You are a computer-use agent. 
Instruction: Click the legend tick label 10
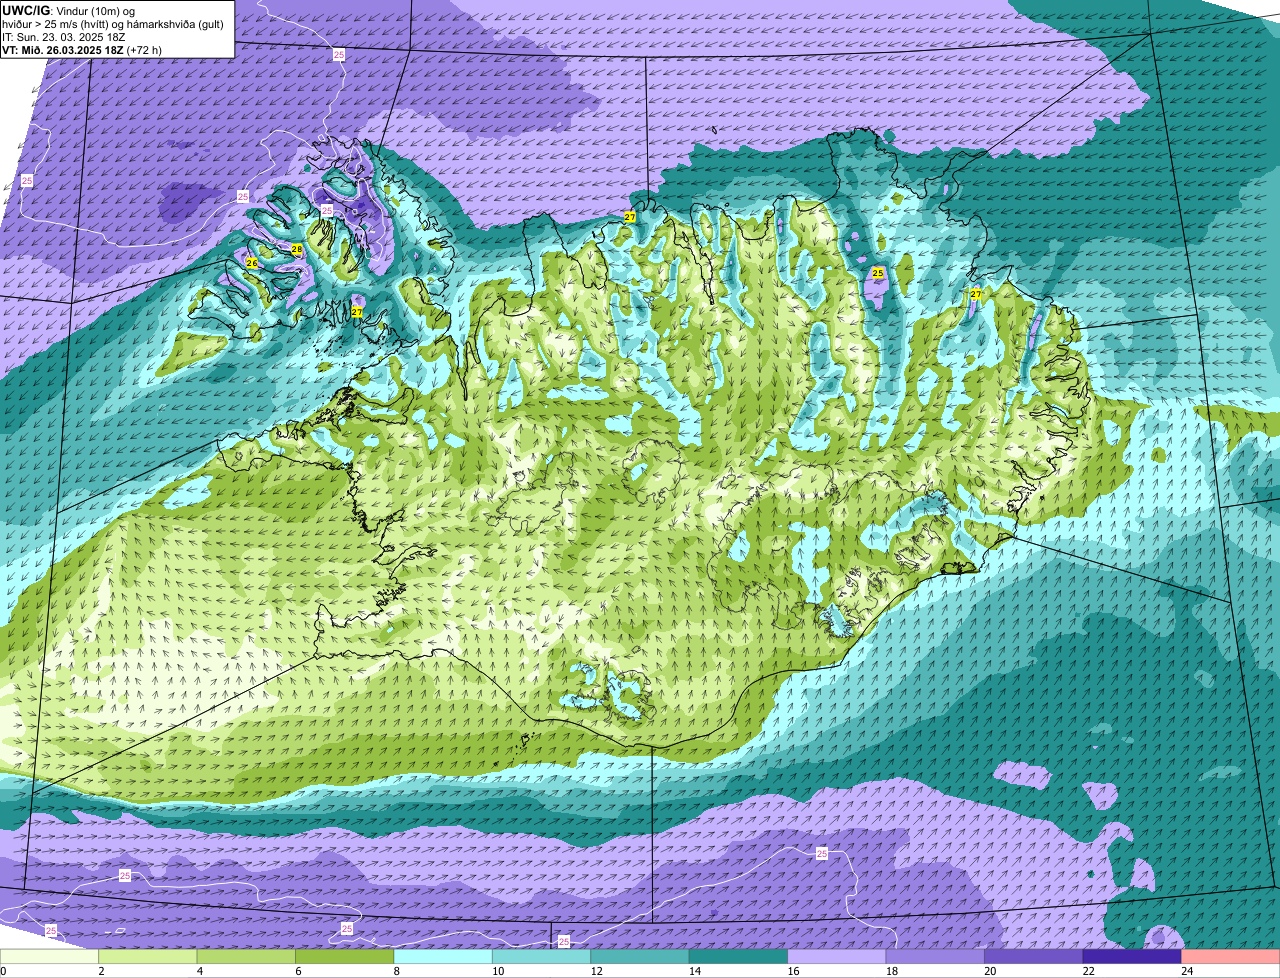pos(497,971)
